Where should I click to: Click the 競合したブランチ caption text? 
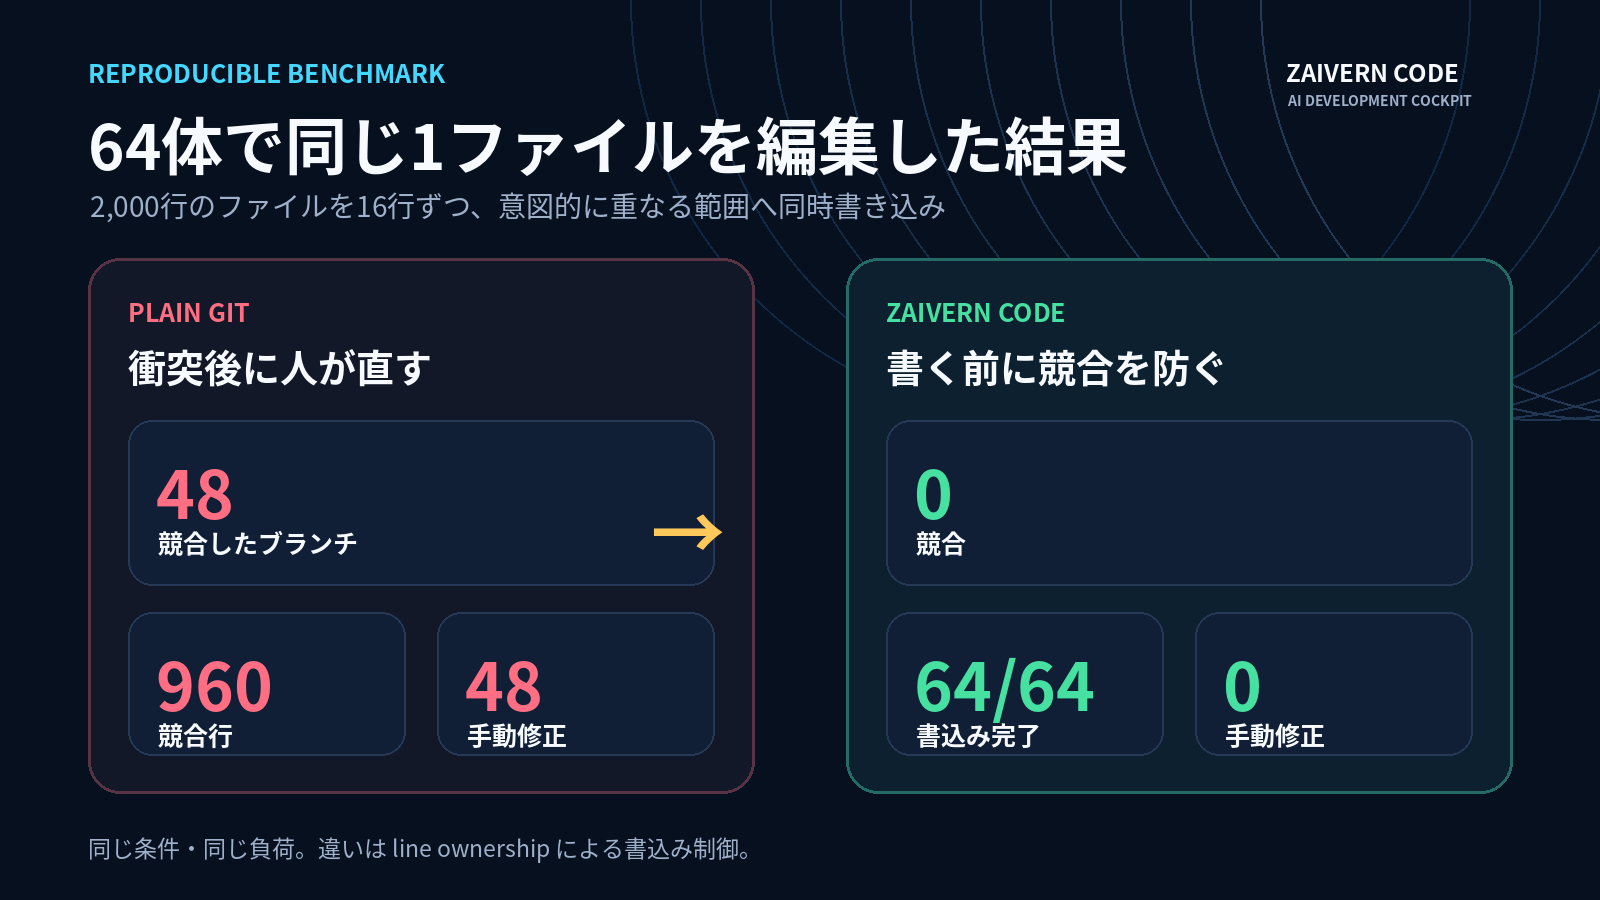258,543
